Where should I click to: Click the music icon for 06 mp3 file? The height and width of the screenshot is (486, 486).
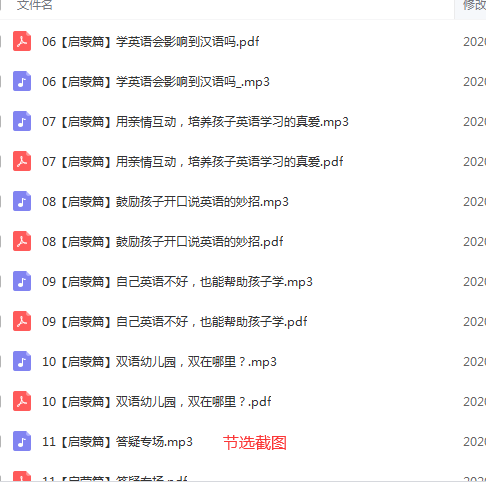pos(22,81)
